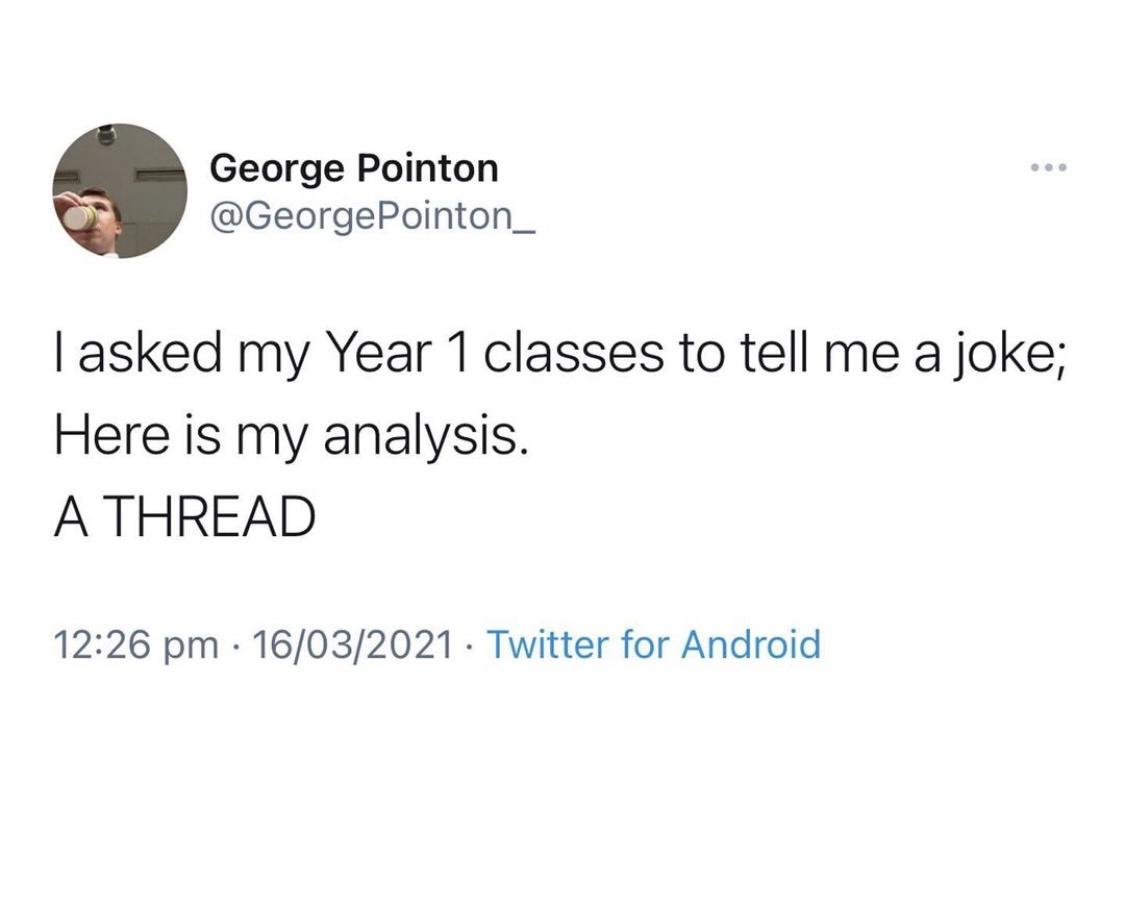The height and width of the screenshot is (899, 1125).
Task: Click the @GeorgePointon_ handle
Action: [372, 213]
